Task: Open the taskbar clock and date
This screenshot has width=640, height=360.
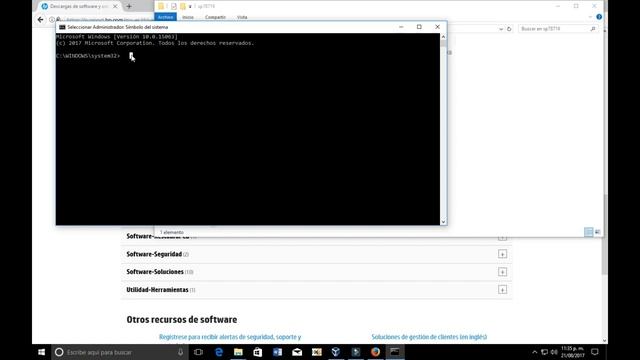Action: pyautogui.click(x=572, y=352)
